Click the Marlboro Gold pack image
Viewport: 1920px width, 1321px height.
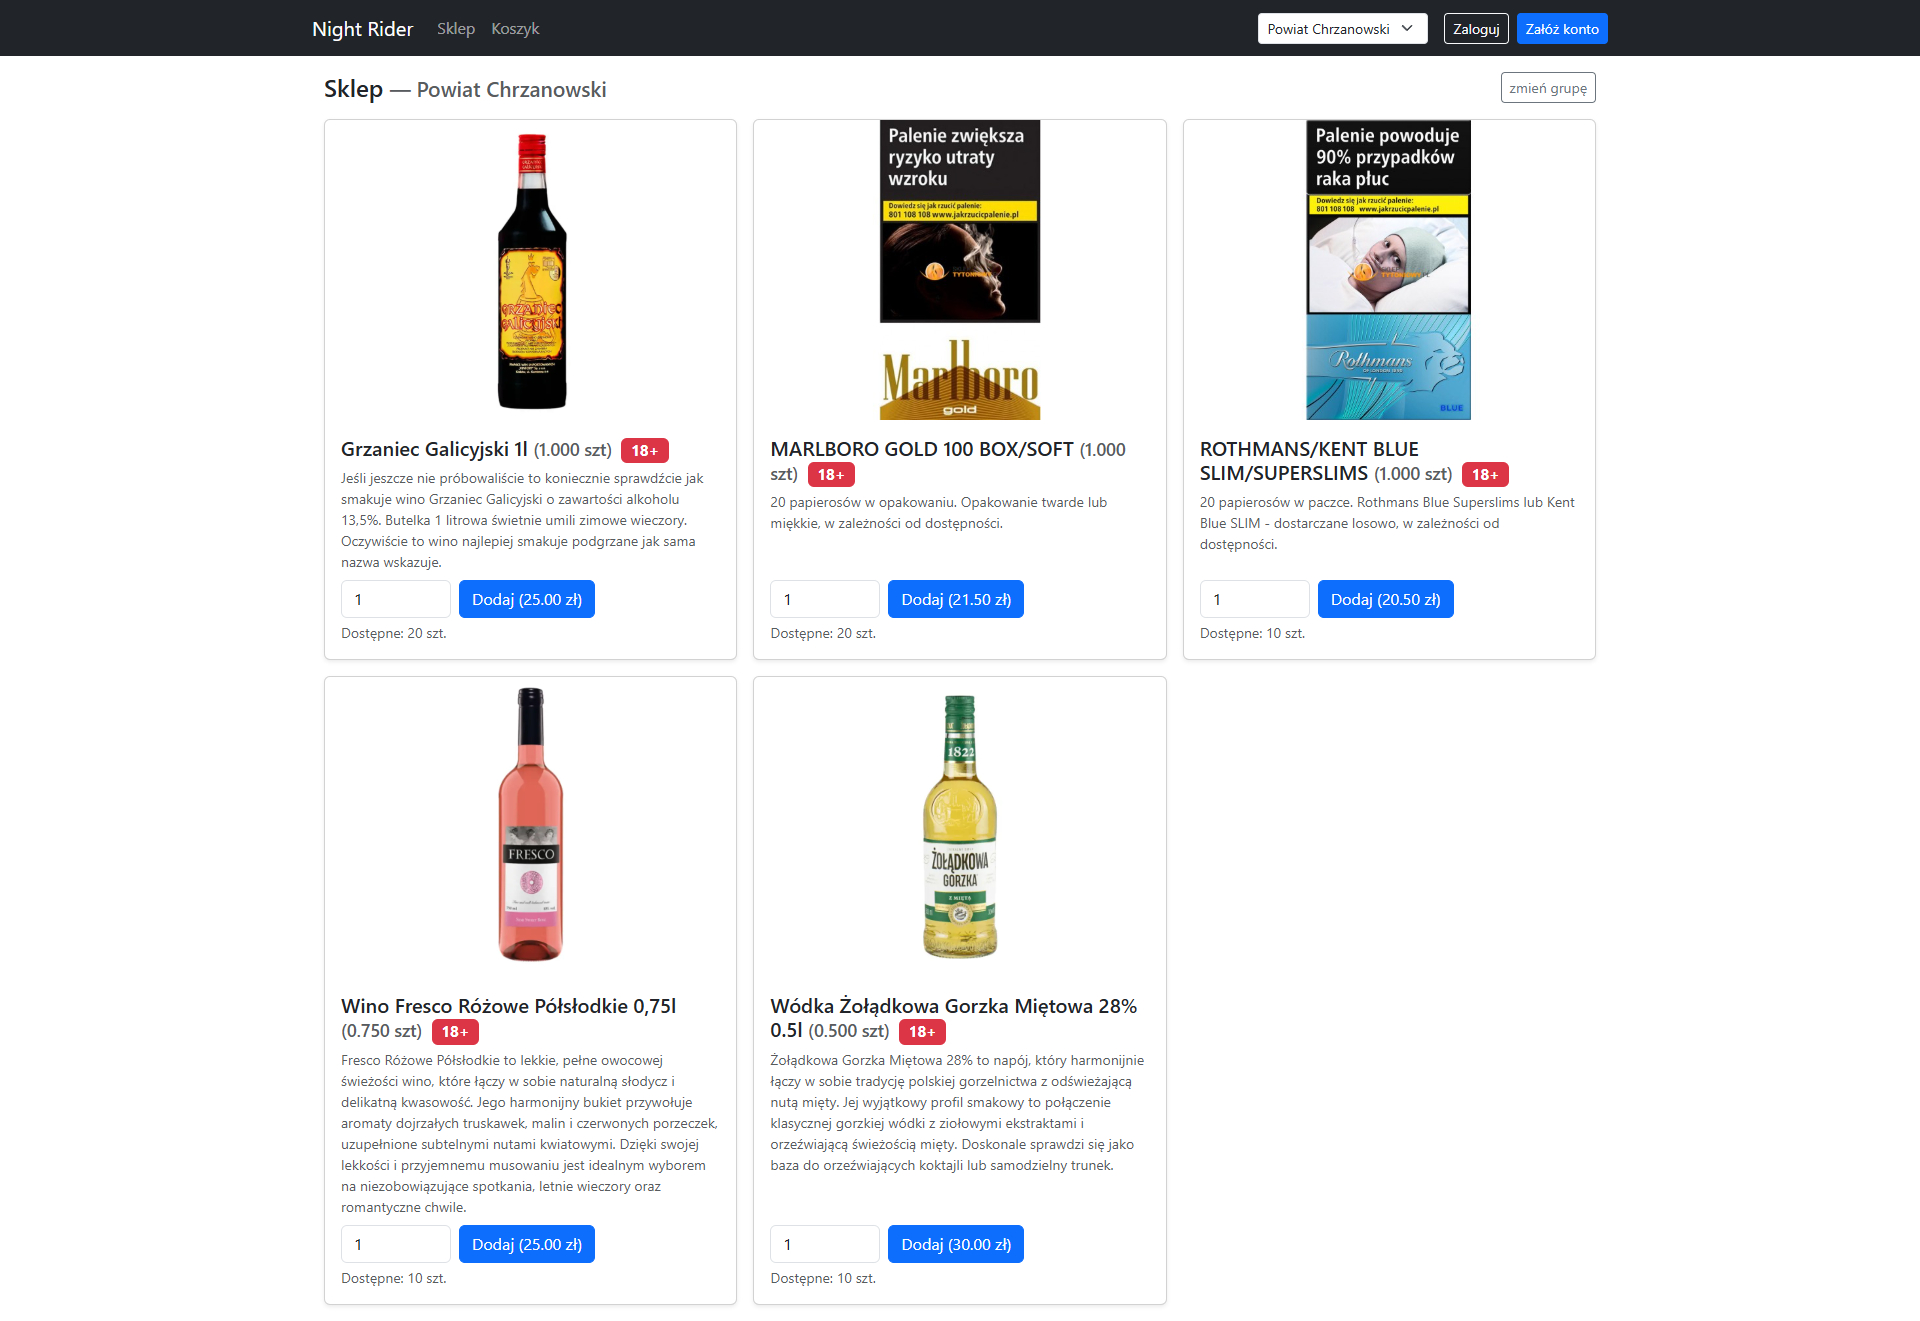tap(959, 270)
